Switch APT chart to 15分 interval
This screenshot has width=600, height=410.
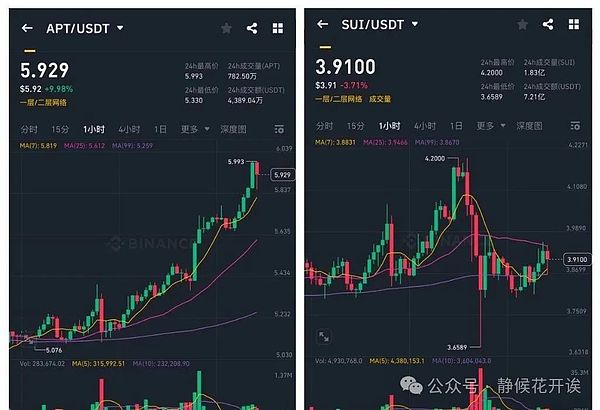coord(61,129)
